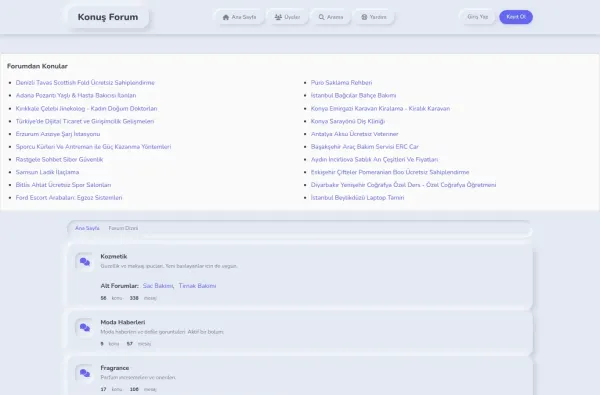600x395 pixels.
Task: Open the Ana Sayfa nav item
Action: (x=240, y=17)
